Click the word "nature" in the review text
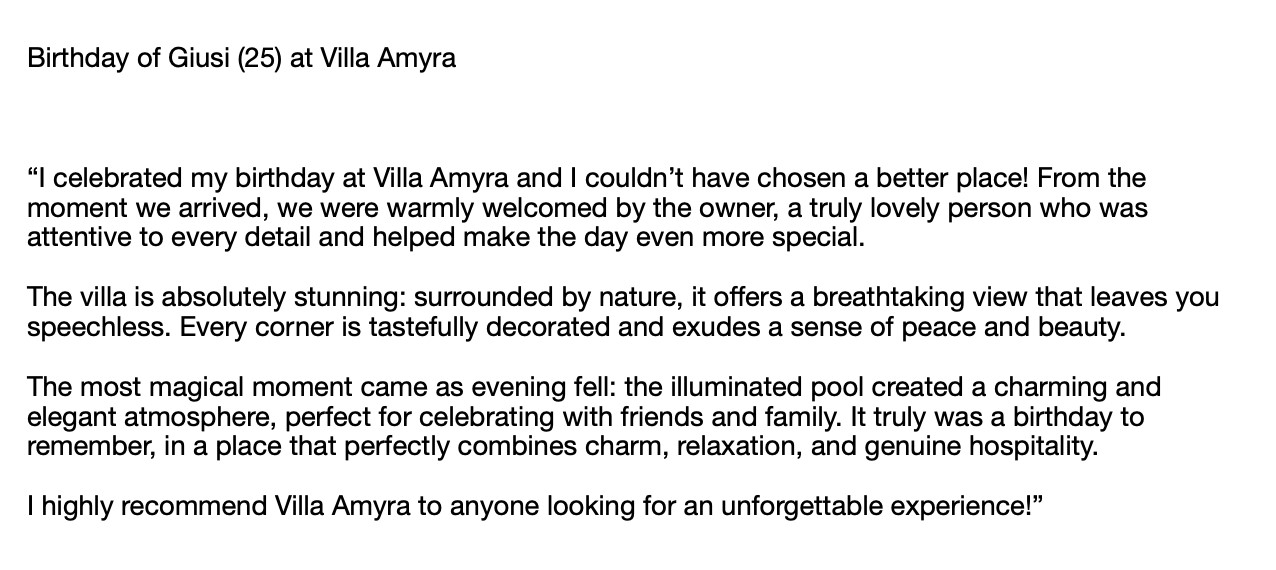 pos(612,298)
